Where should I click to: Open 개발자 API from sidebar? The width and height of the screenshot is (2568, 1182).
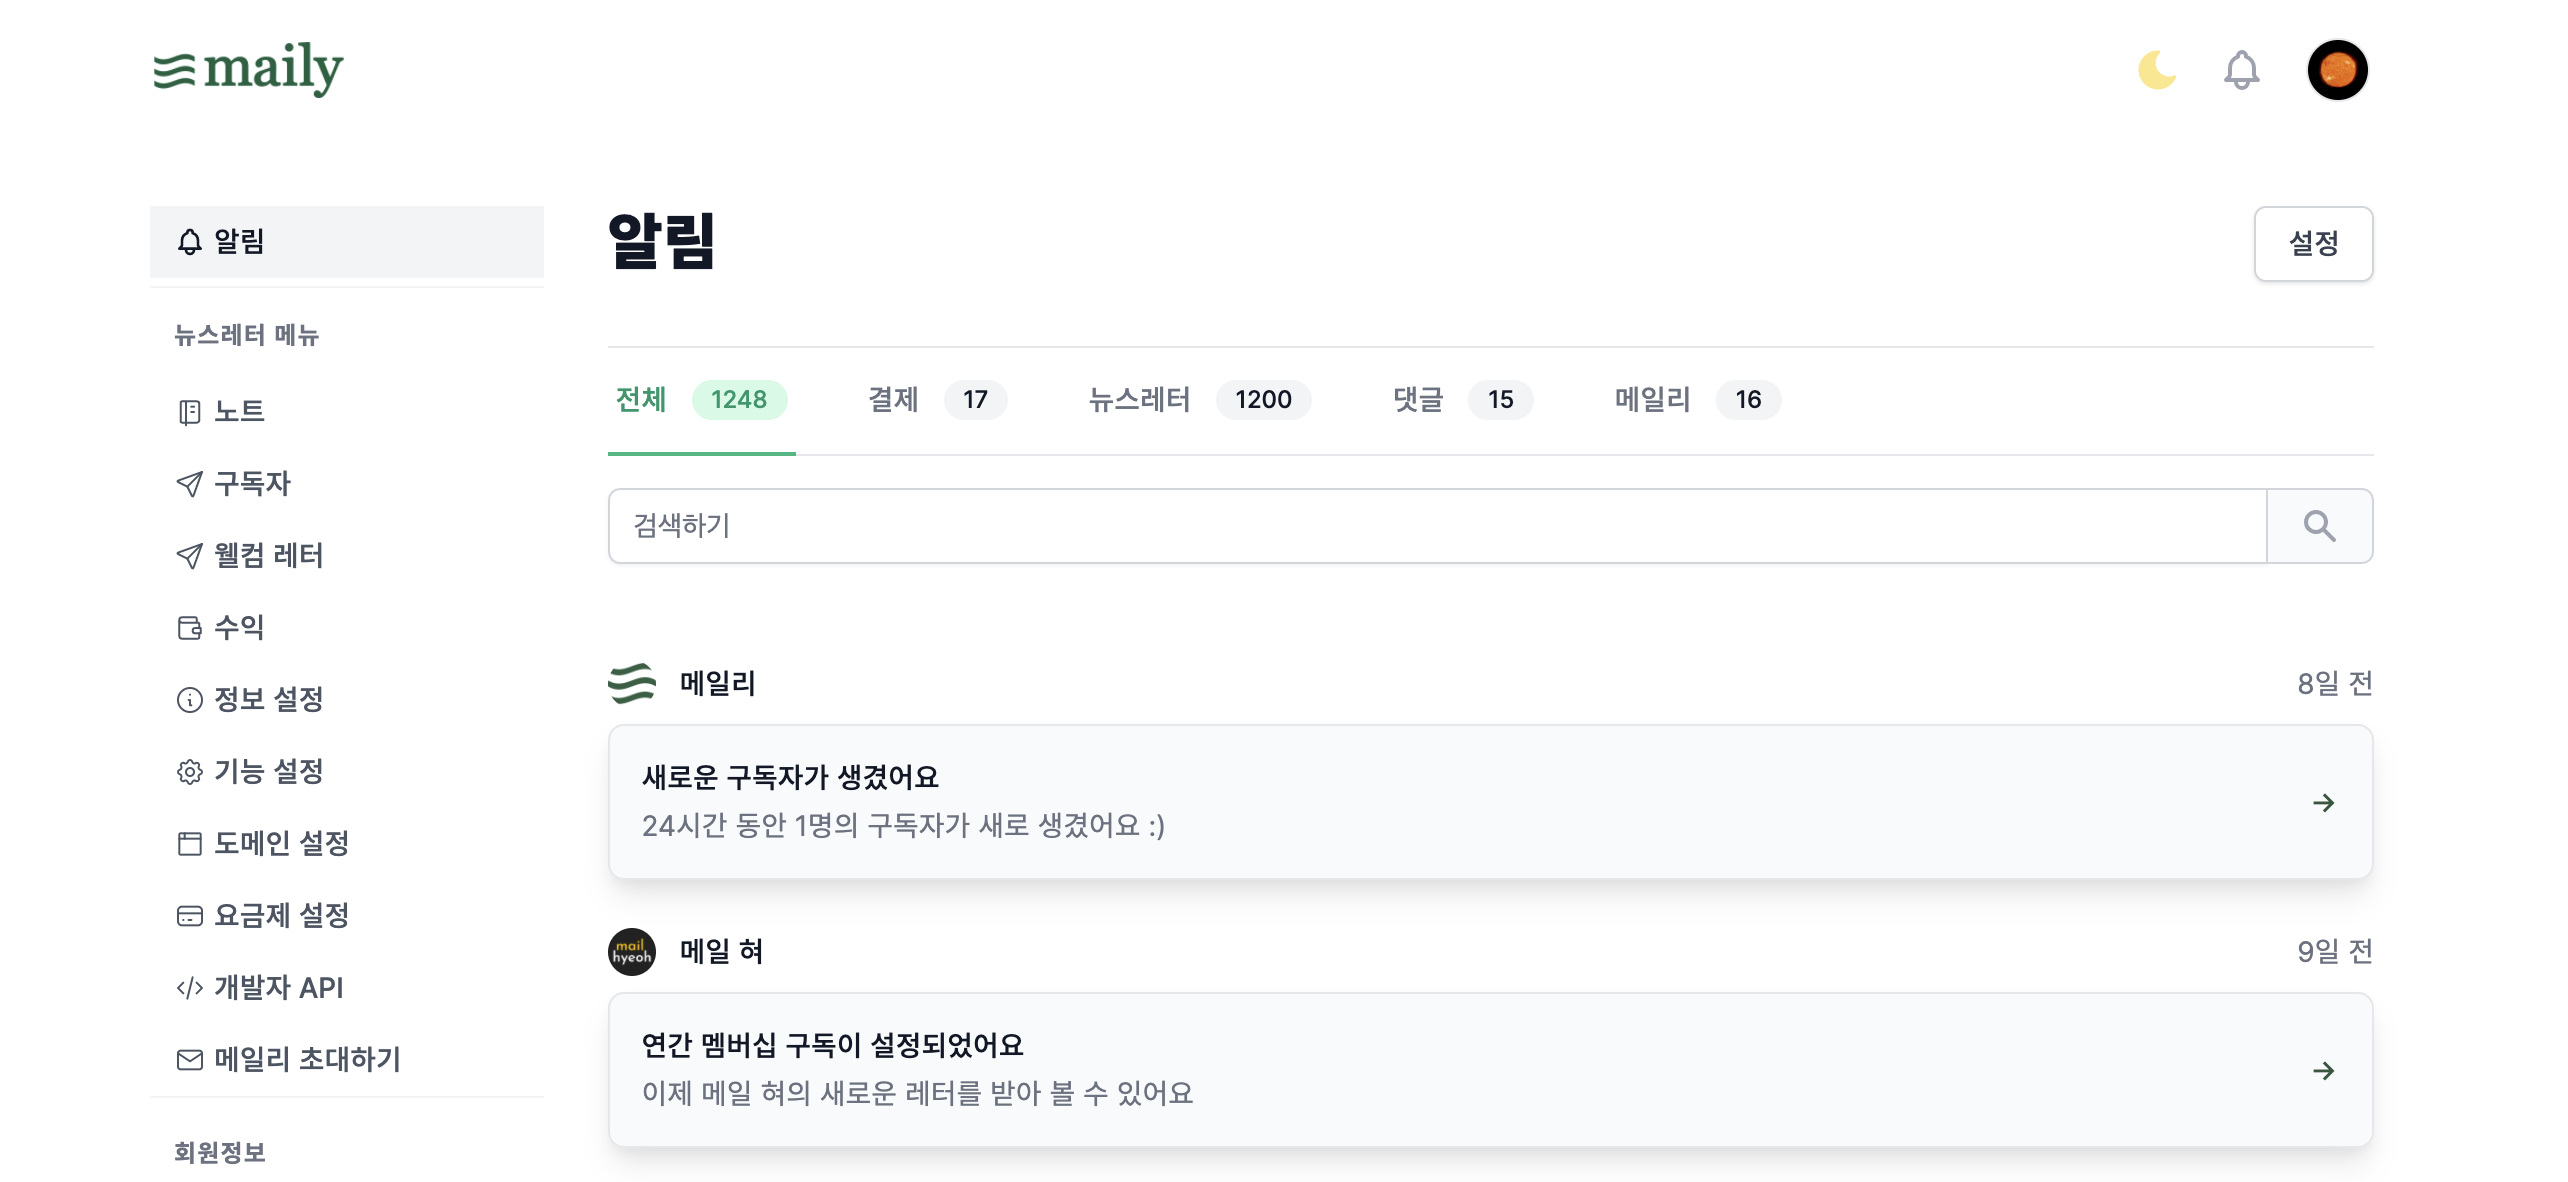tap(277, 988)
